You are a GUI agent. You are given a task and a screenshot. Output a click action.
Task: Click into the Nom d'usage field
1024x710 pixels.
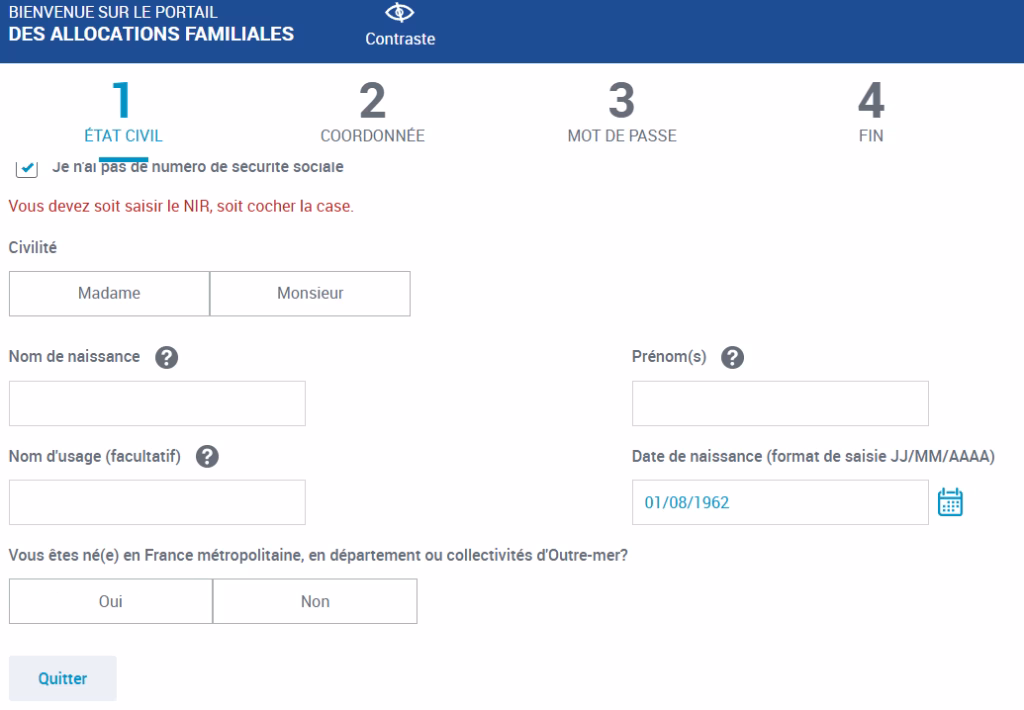(157, 502)
